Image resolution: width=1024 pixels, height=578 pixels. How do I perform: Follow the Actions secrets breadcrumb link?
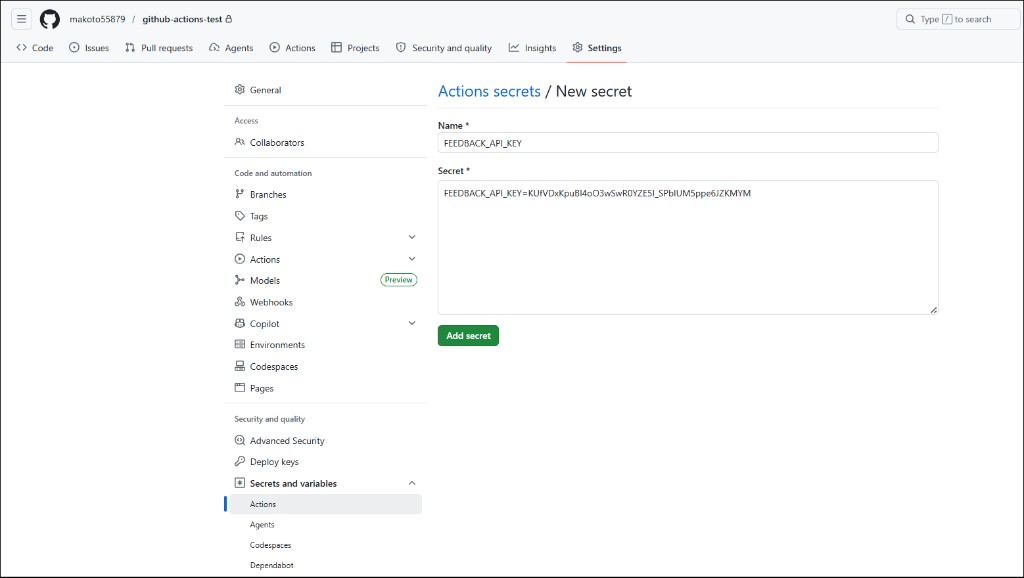click(489, 91)
